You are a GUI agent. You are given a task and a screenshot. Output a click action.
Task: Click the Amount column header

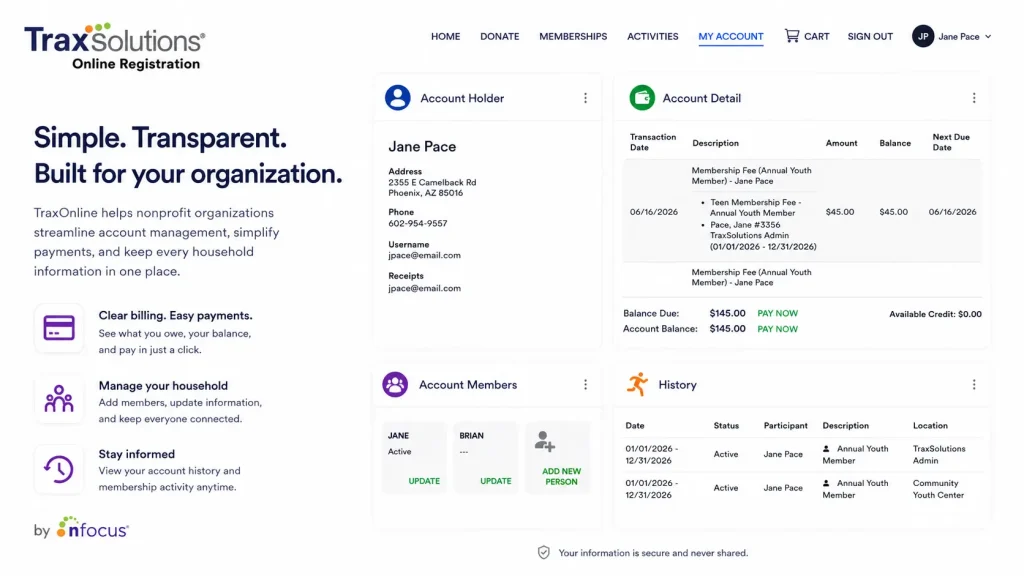pyautogui.click(x=841, y=143)
